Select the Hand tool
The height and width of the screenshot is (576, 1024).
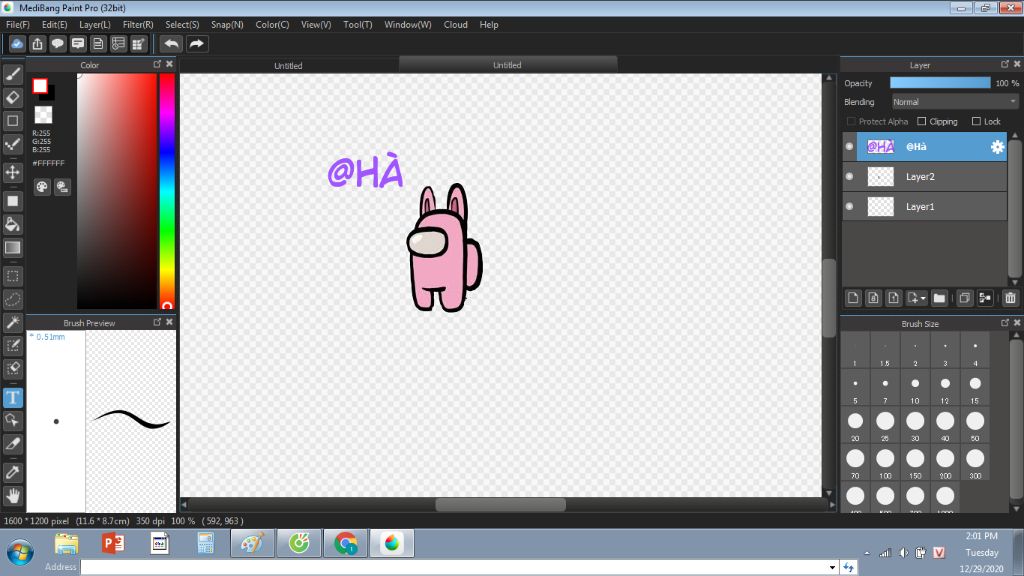point(12,496)
